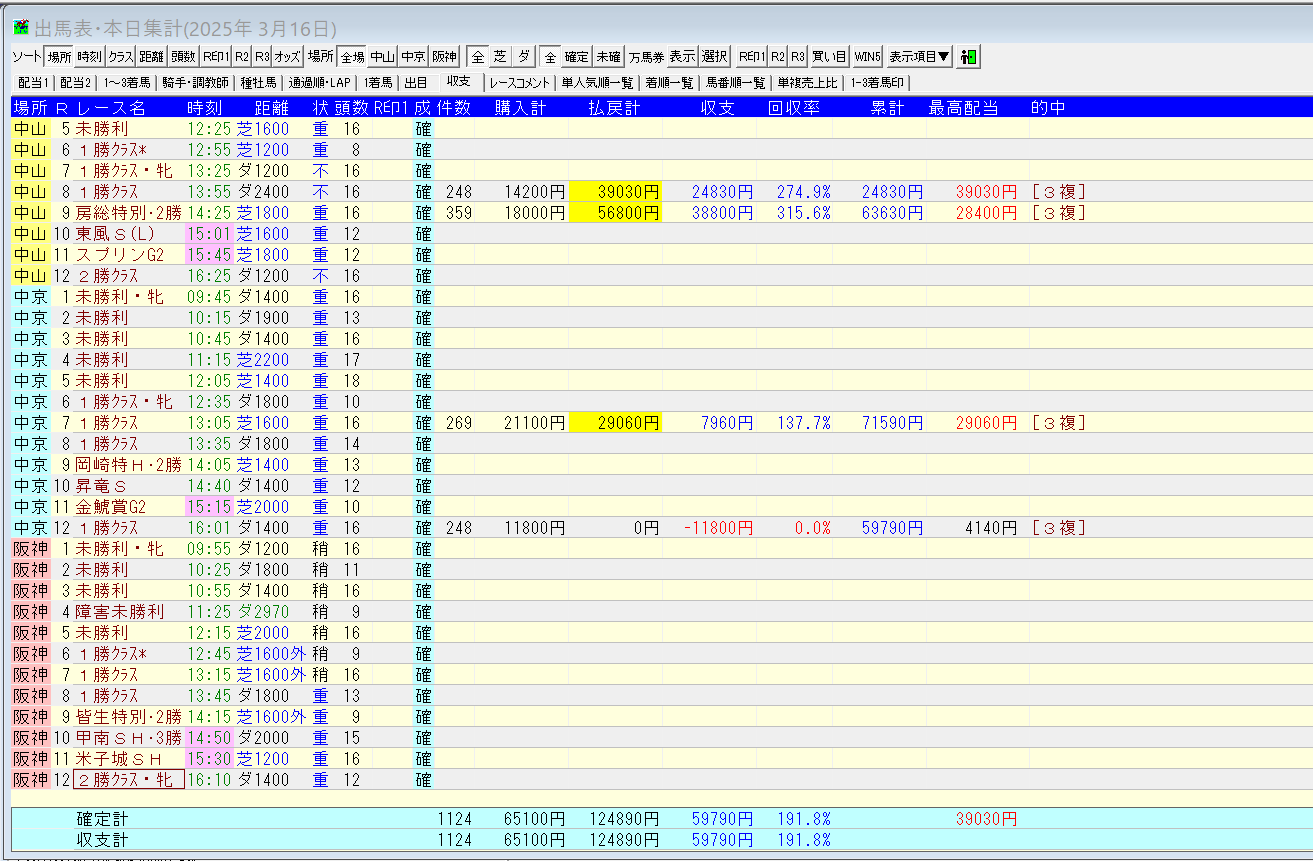Sort the list by 時刻
Image resolution: width=1313 pixels, height=861 pixels.
(x=90, y=57)
